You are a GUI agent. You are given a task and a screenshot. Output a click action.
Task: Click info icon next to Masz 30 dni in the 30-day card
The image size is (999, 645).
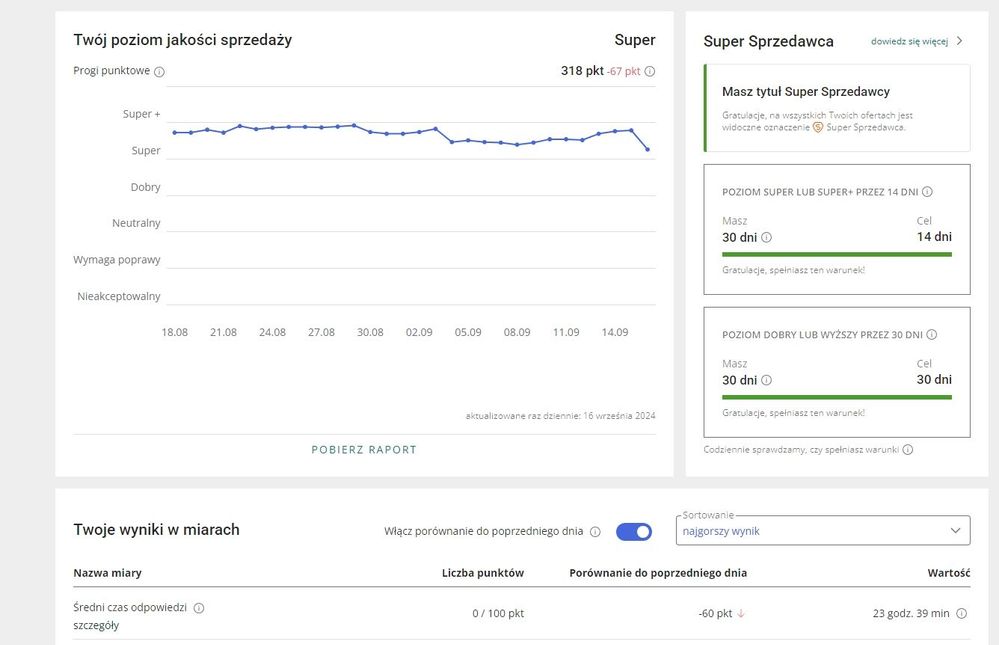[x=767, y=380]
